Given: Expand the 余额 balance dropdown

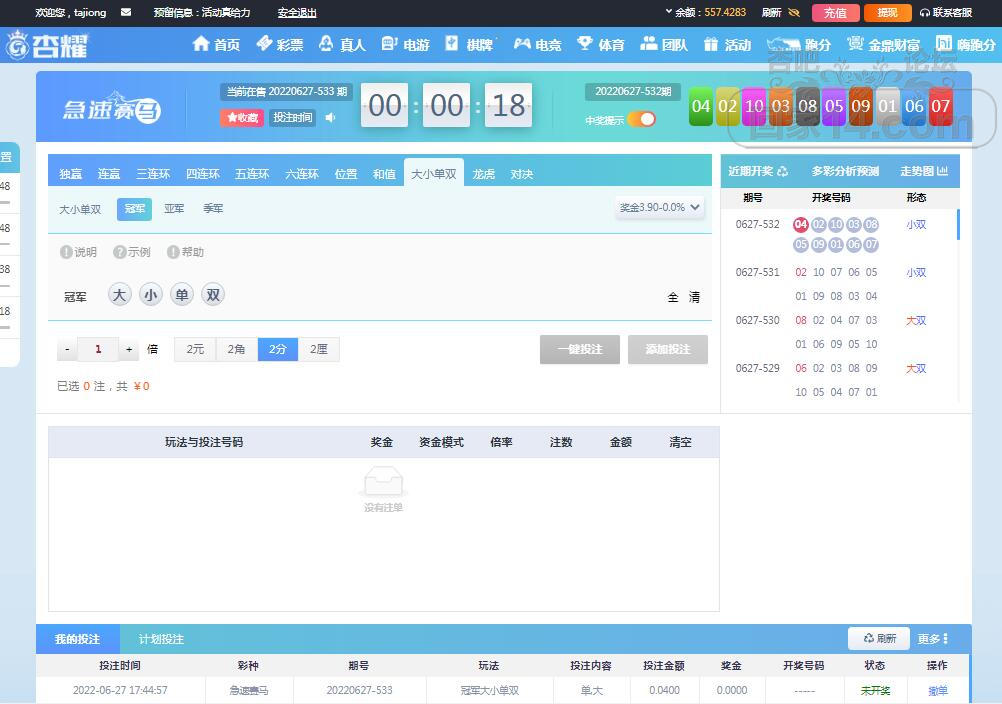Looking at the screenshot, I should [x=669, y=12].
